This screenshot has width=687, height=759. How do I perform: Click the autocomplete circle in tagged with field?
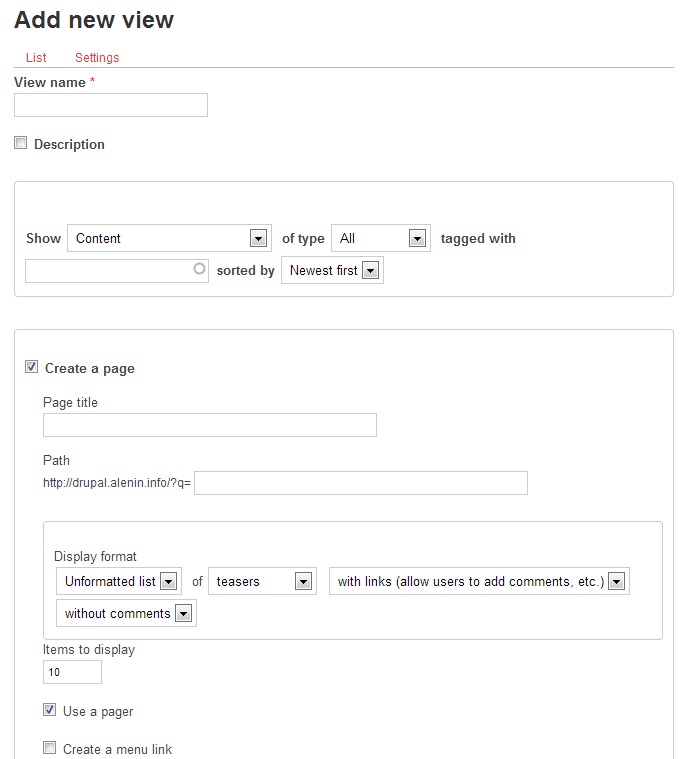(199, 269)
